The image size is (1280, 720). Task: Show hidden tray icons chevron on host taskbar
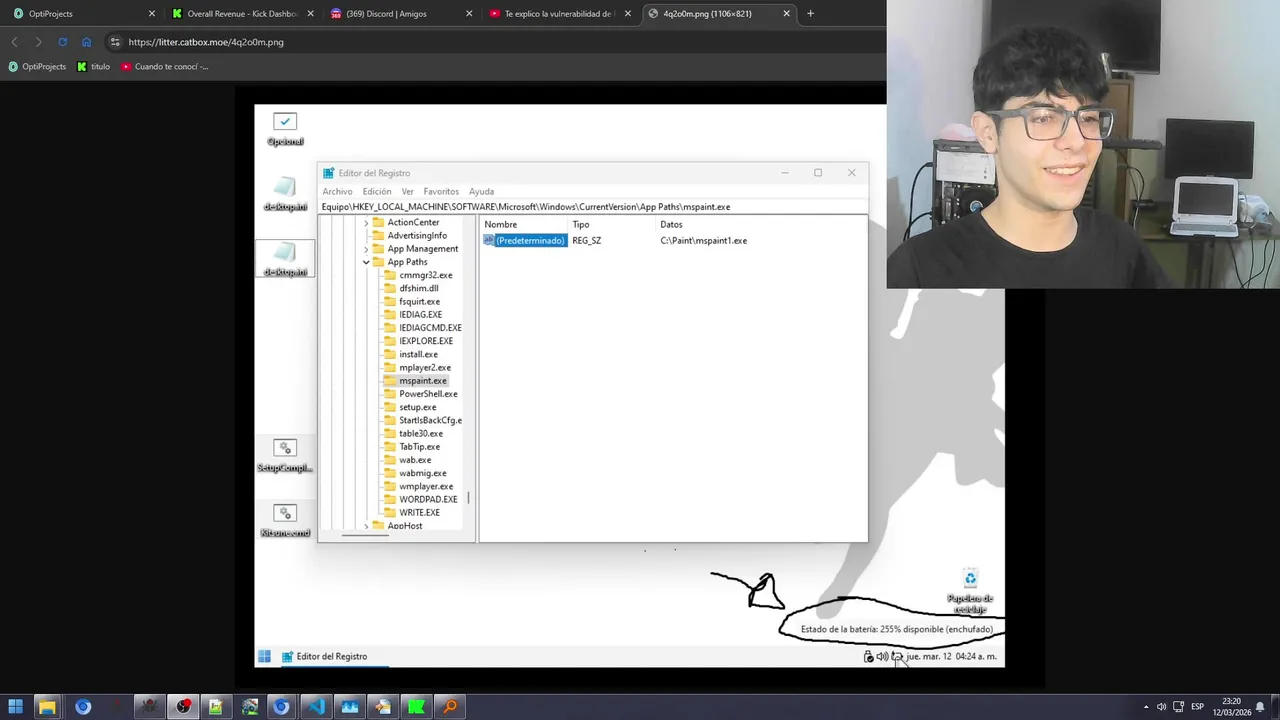[1146, 707]
